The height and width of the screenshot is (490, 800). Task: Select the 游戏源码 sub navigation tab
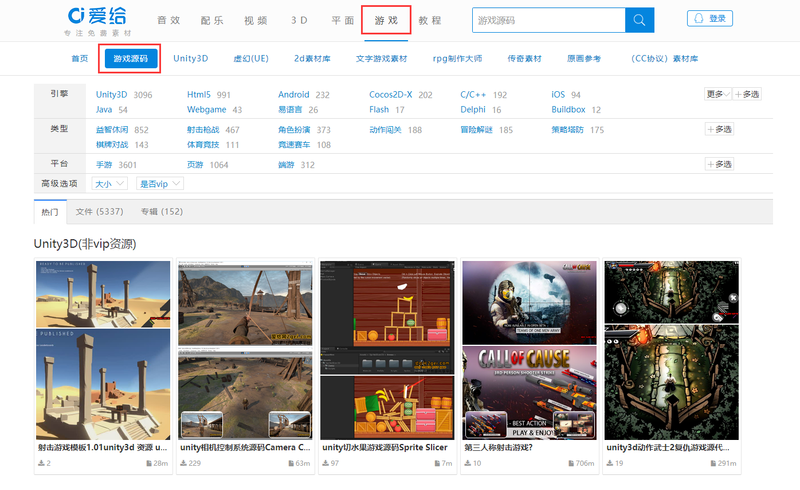point(130,59)
